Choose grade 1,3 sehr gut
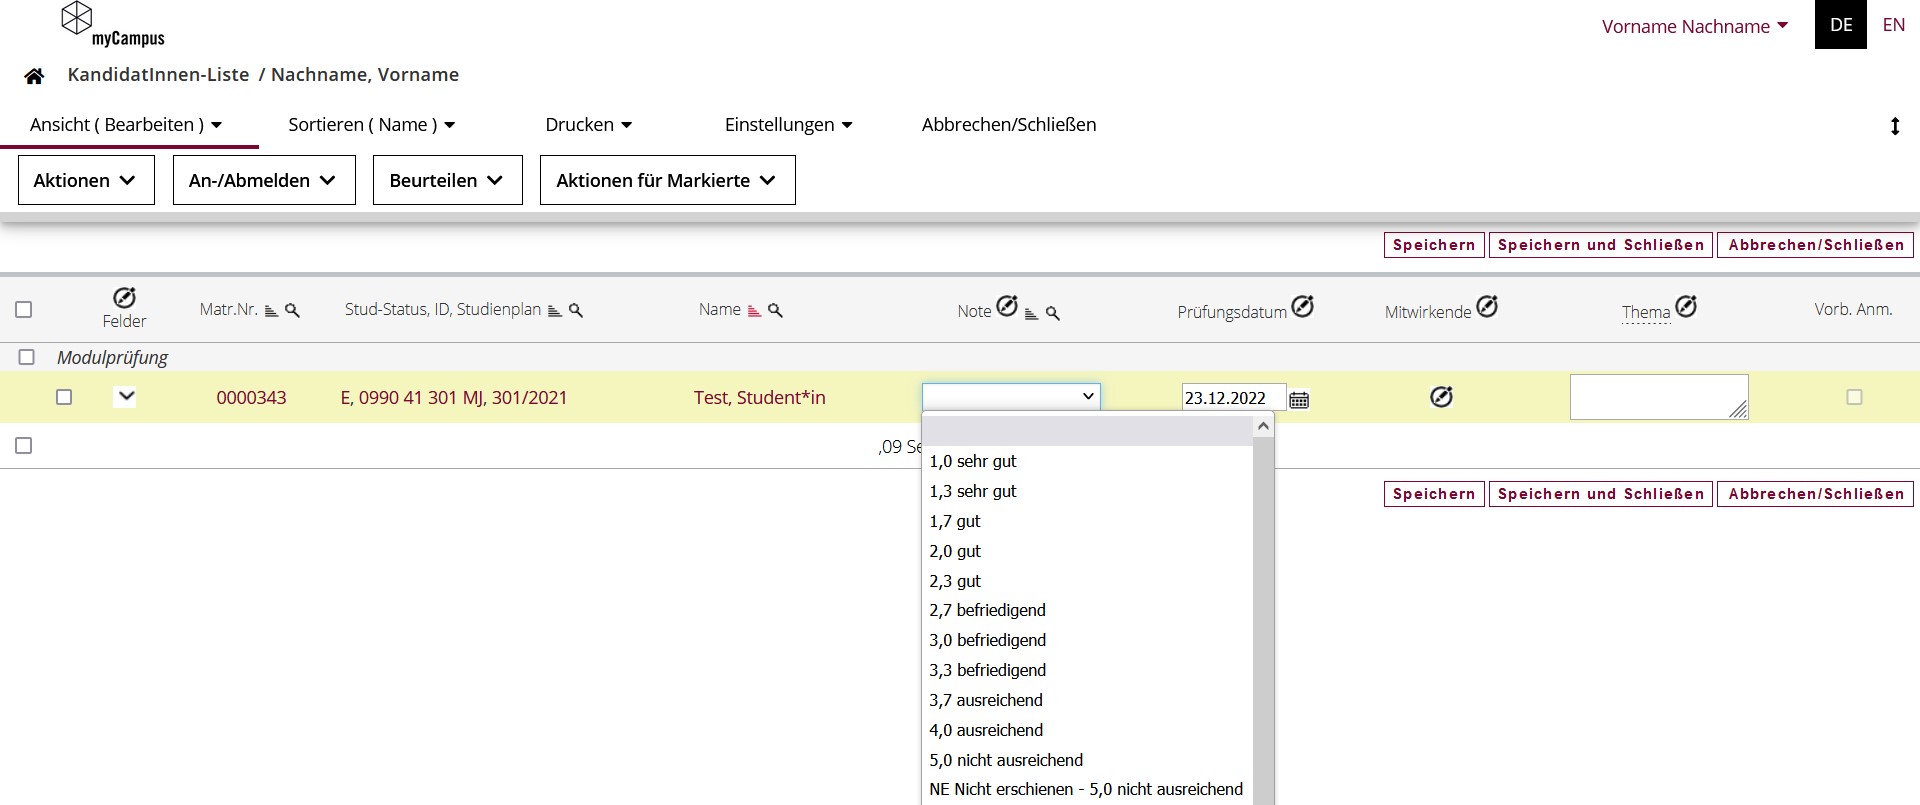This screenshot has width=1920, height=805. (1087, 491)
